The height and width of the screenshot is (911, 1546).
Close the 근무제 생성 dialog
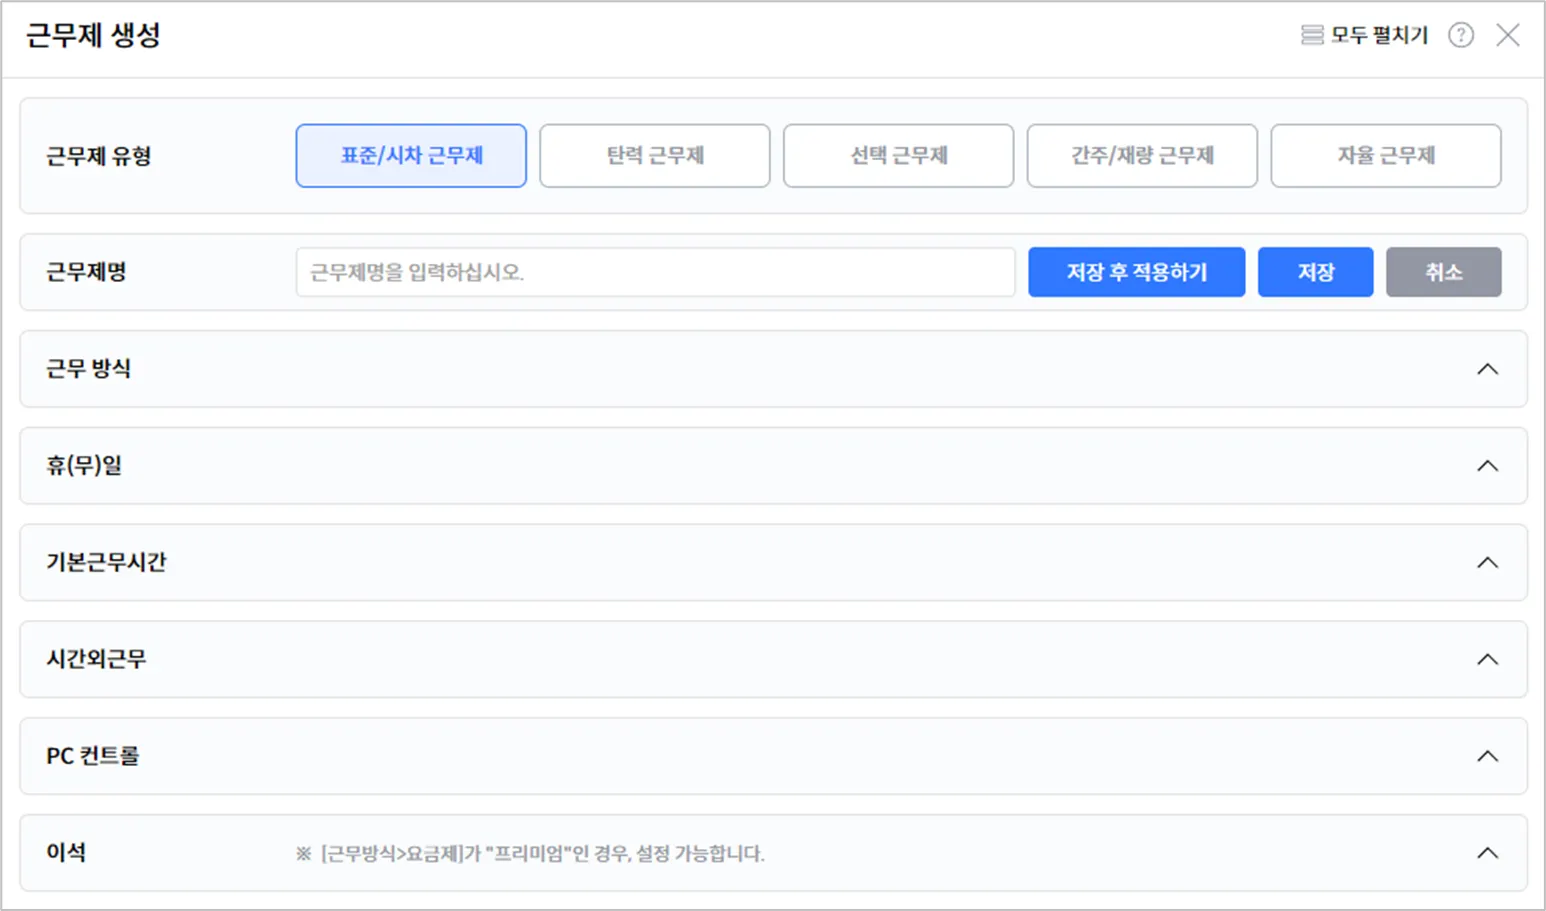[1508, 36]
